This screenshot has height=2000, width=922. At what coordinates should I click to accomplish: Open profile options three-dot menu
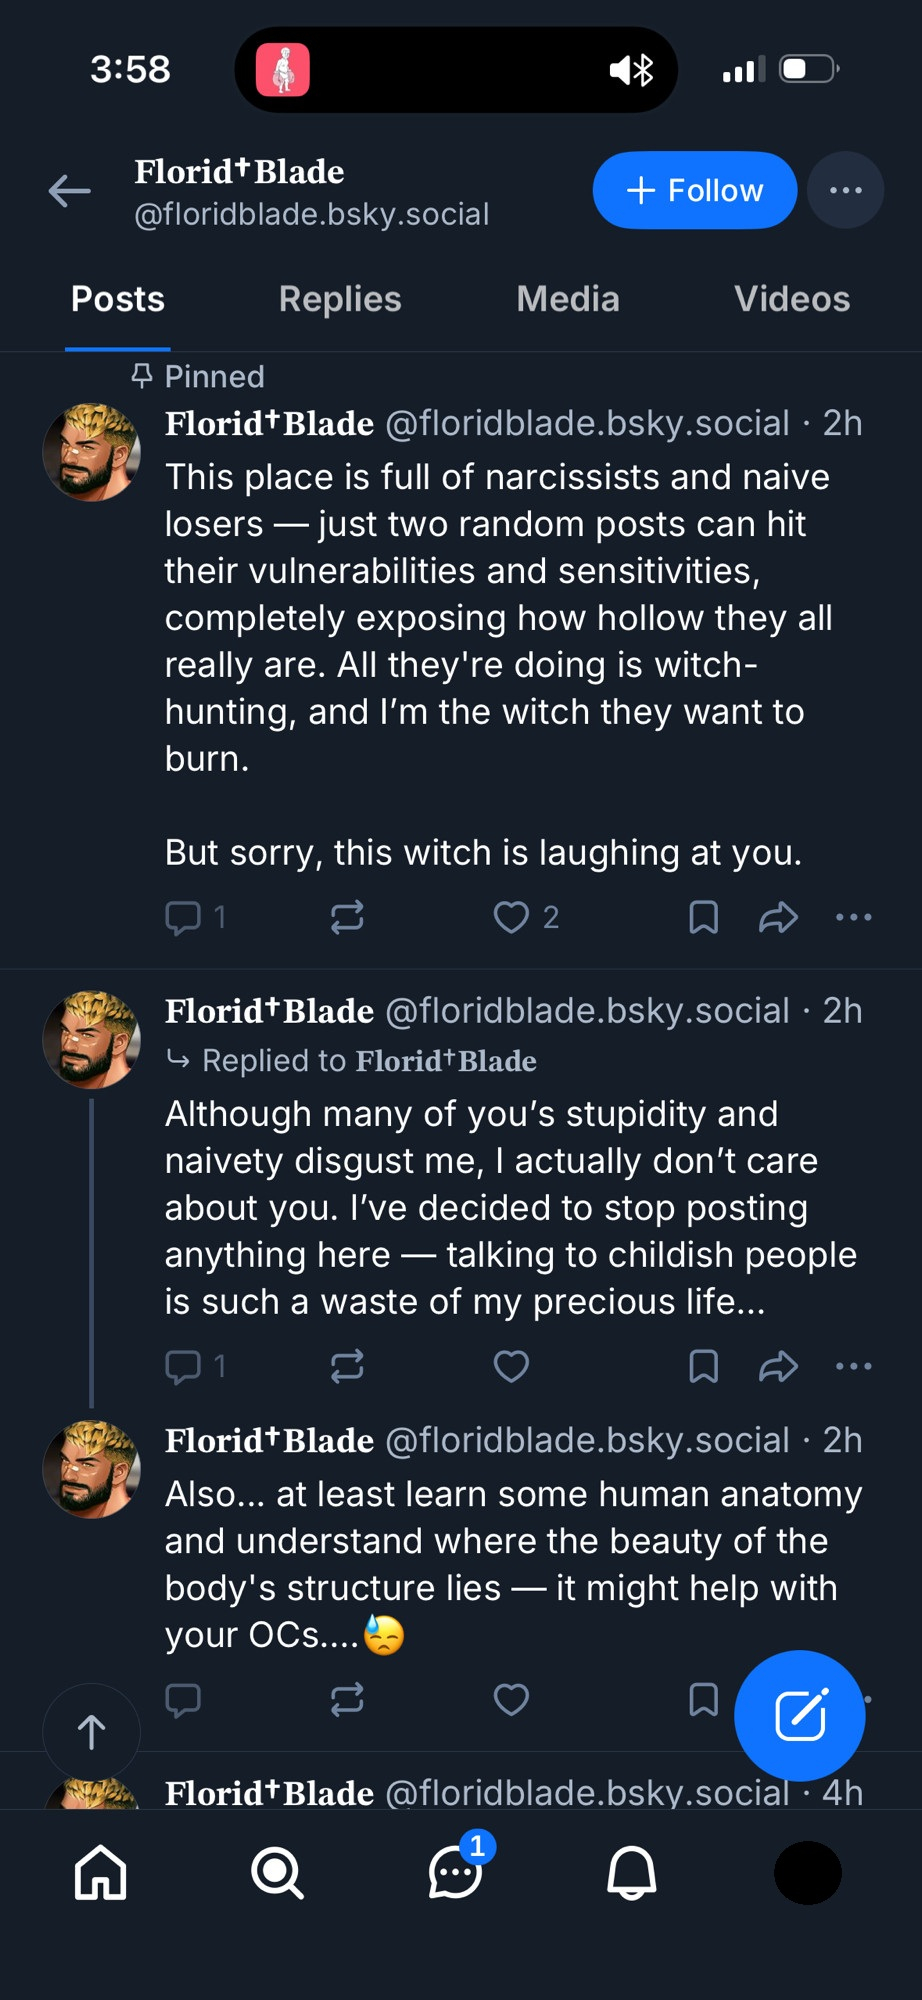coord(845,190)
